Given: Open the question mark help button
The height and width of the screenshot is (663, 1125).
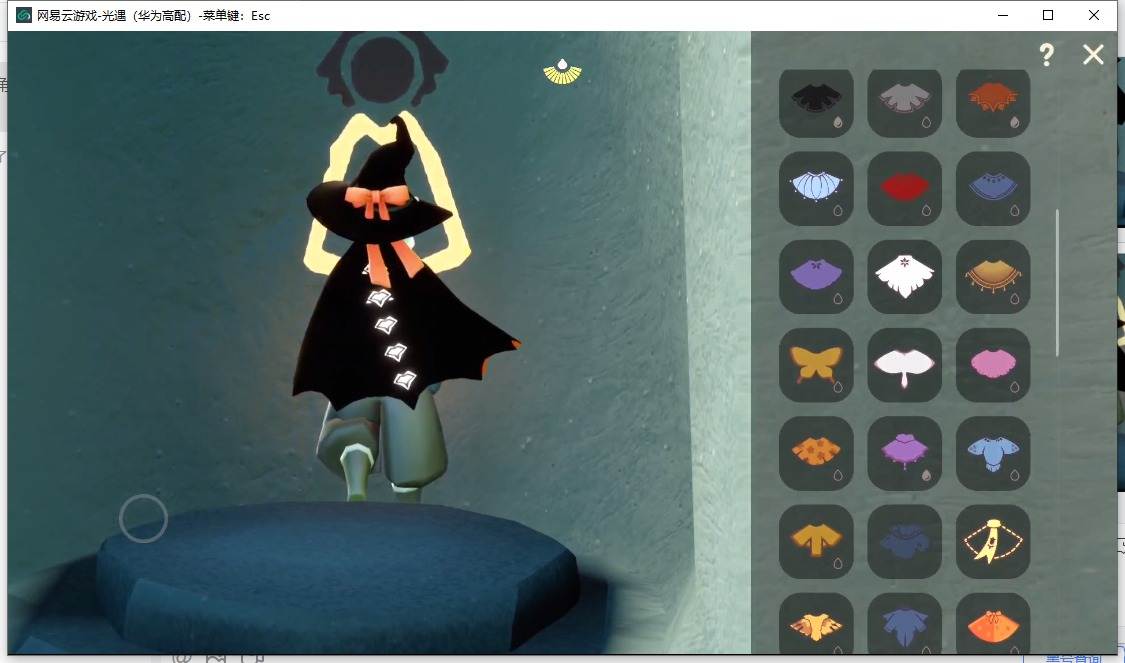Looking at the screenshot, I should coord(1046,55).
